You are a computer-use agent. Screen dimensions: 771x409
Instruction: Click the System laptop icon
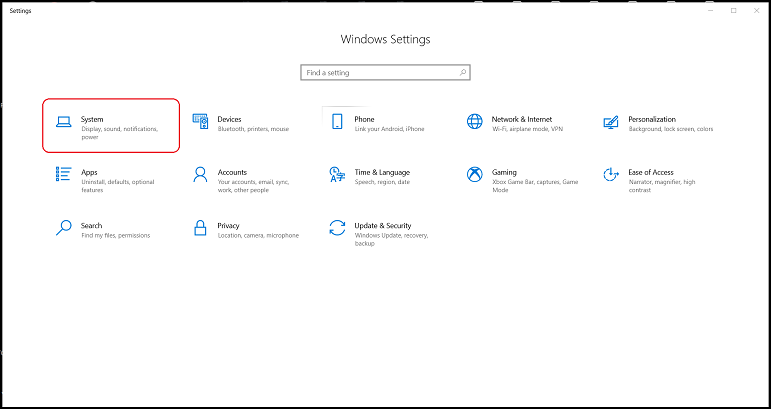(x=63, y=123)
